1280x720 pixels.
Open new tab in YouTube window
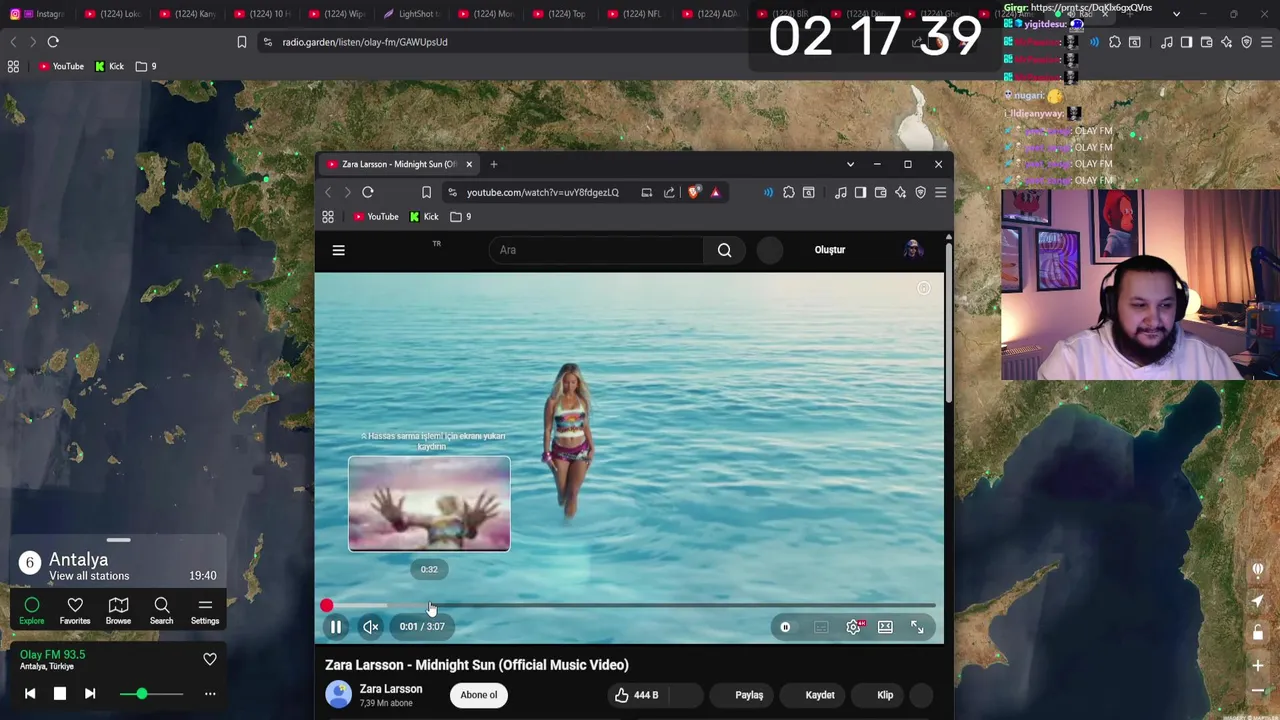493,164
